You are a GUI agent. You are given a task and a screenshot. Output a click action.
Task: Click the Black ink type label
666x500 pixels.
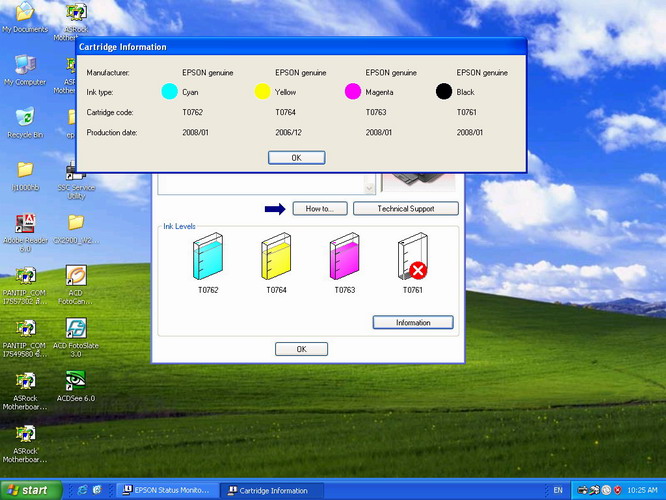click(466, 92)
